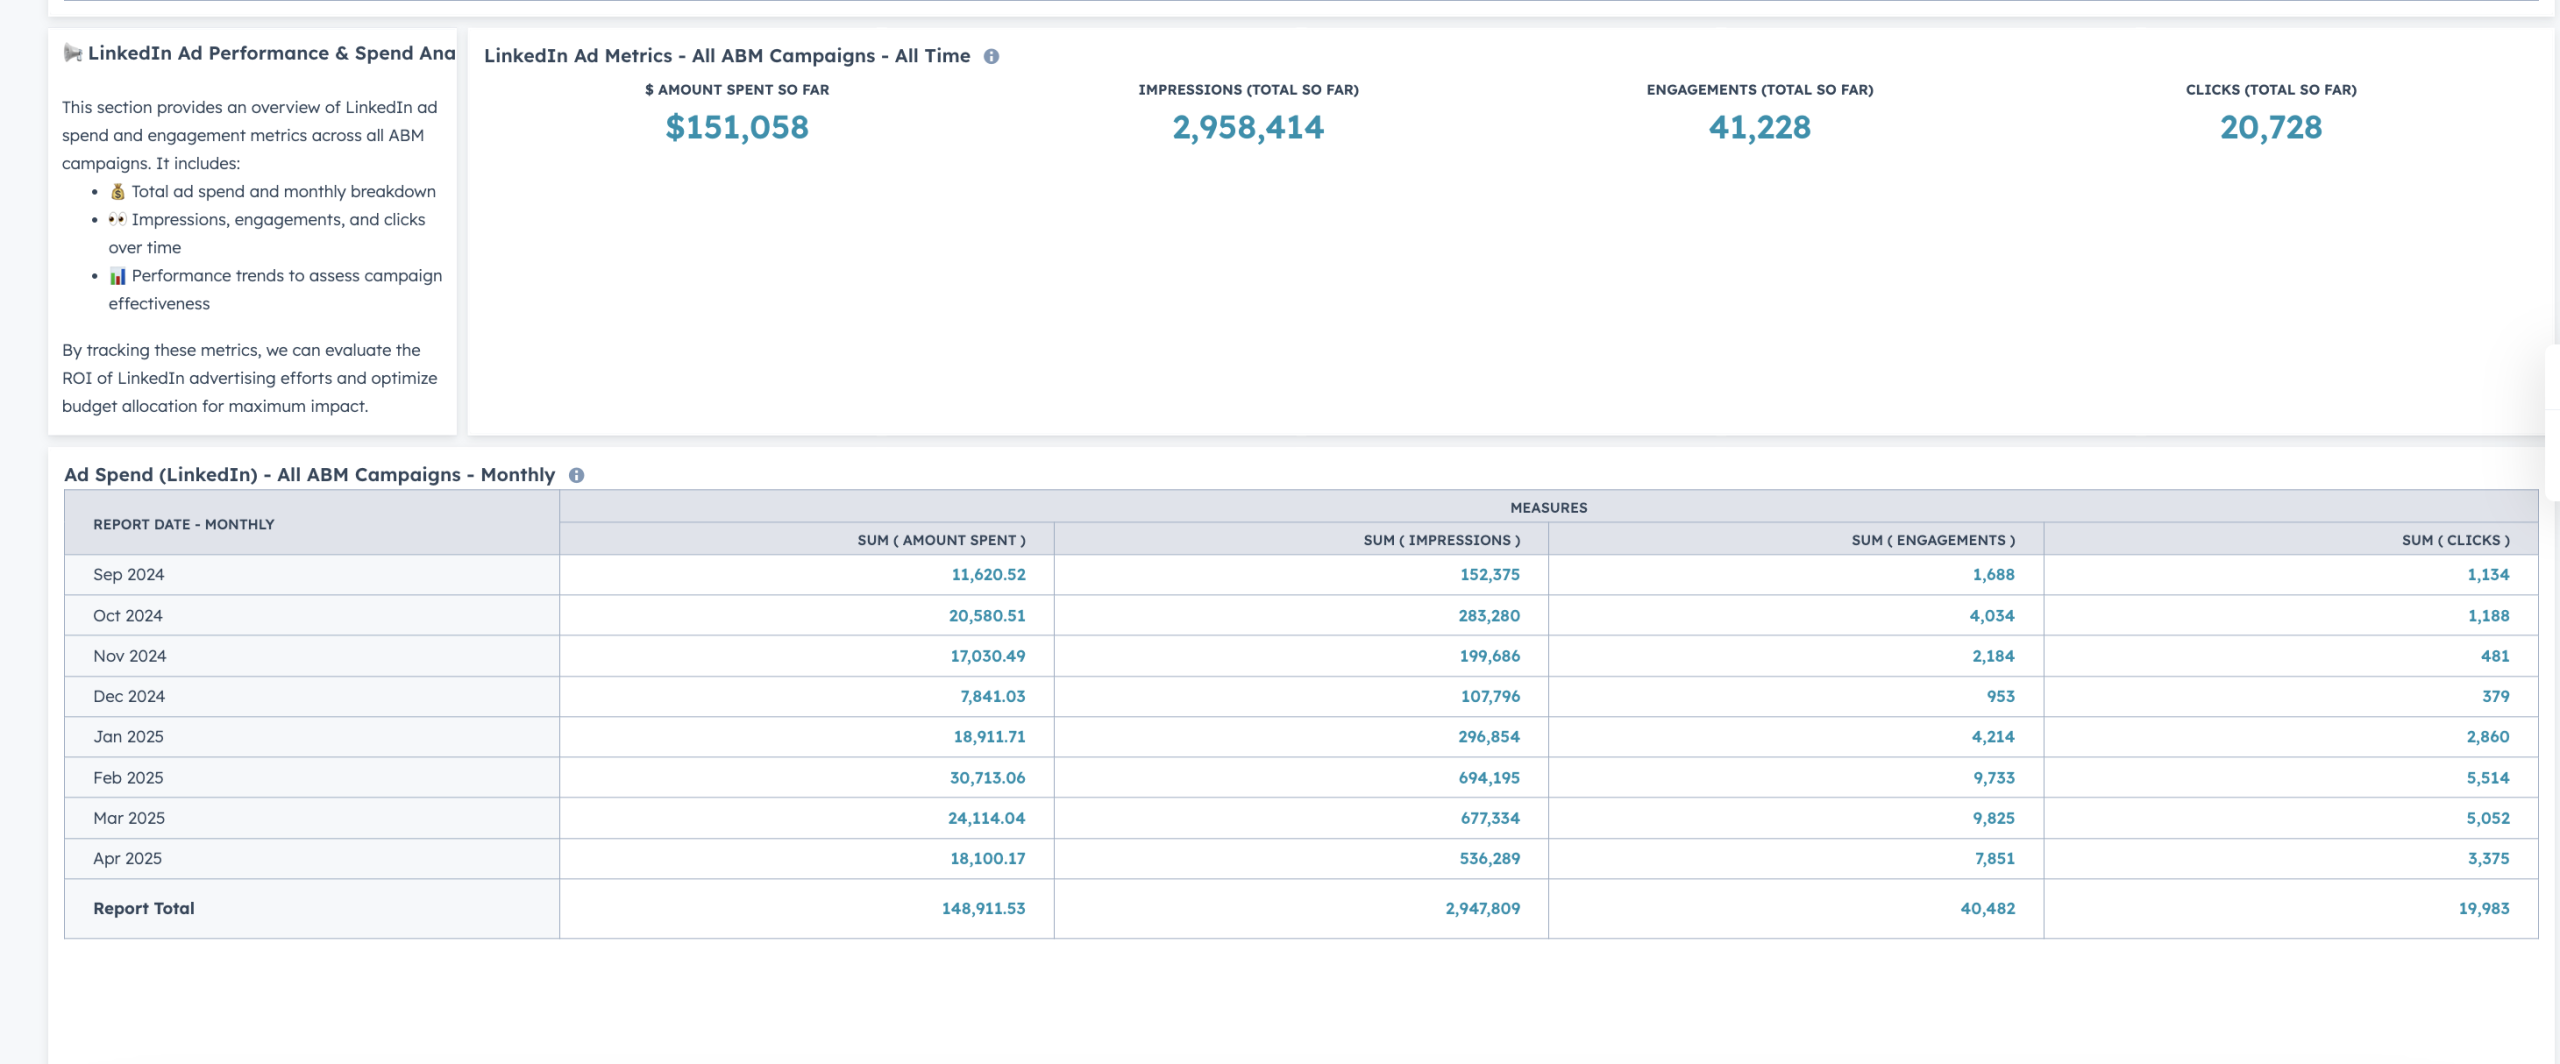Open impressions value 536,289
2560x1064 pixels.
click(1490, 858)
